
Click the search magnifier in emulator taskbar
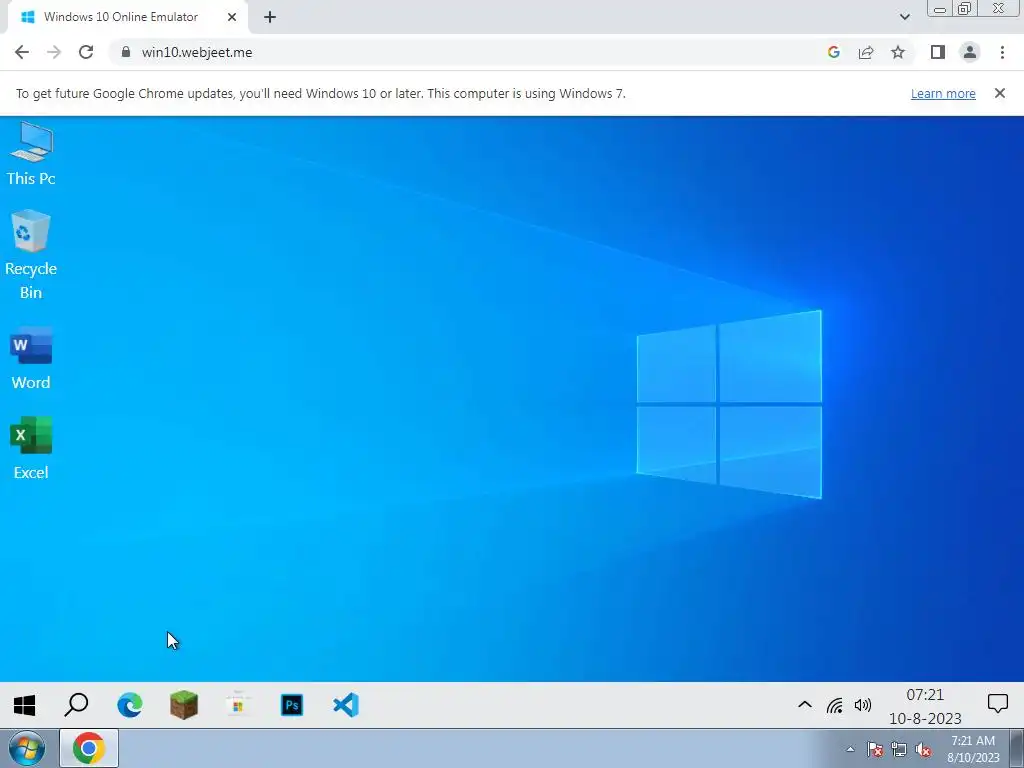(76, 705)
